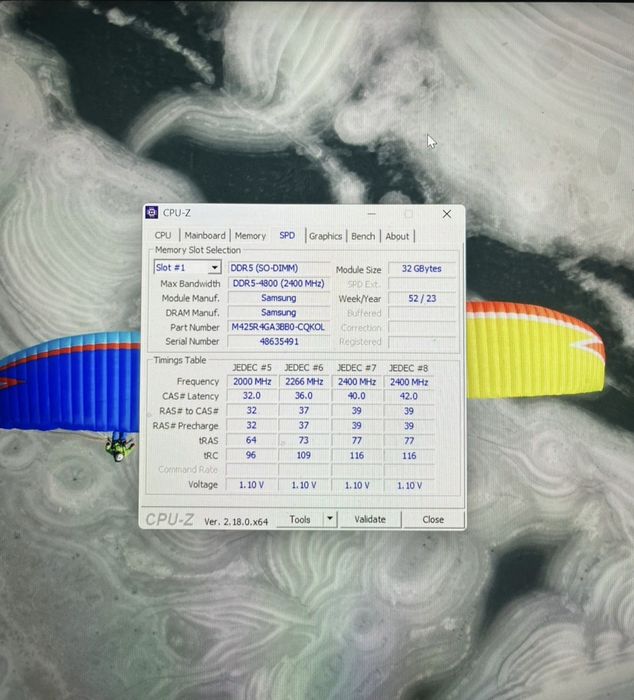634x700 pixels.
Task: Click the JEDEC #5 voltage 1.10 V cell
Action: 251,485
